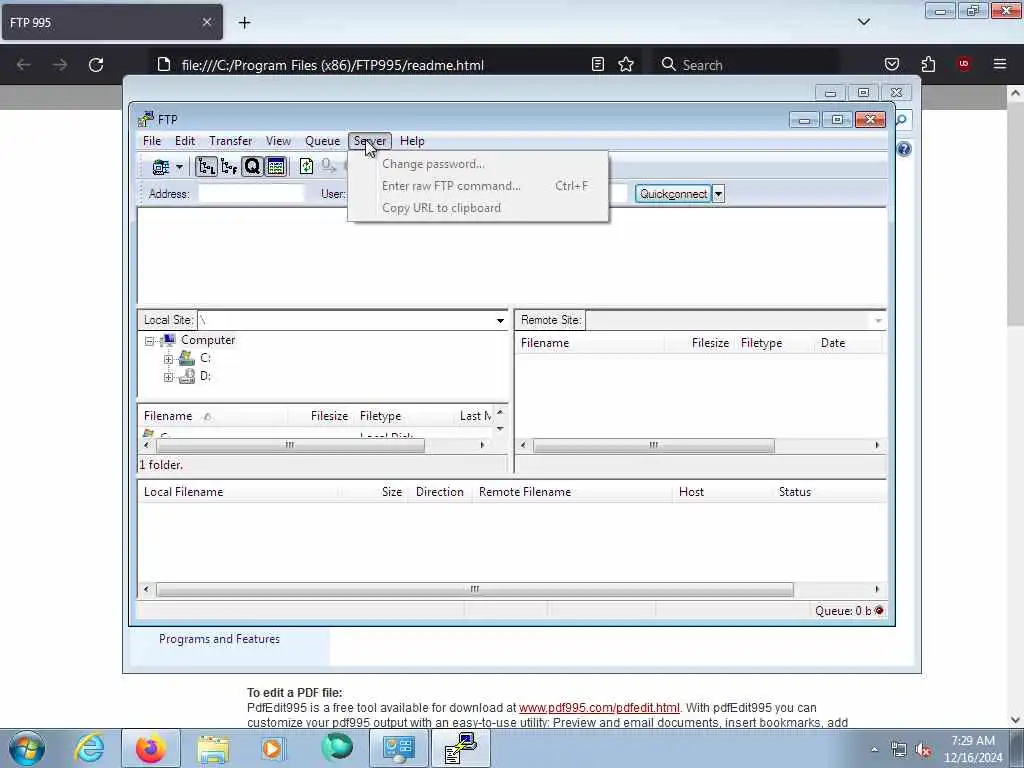1024x768 pixels.
Task: Open the Help menu
Action: tap(412, 141)
